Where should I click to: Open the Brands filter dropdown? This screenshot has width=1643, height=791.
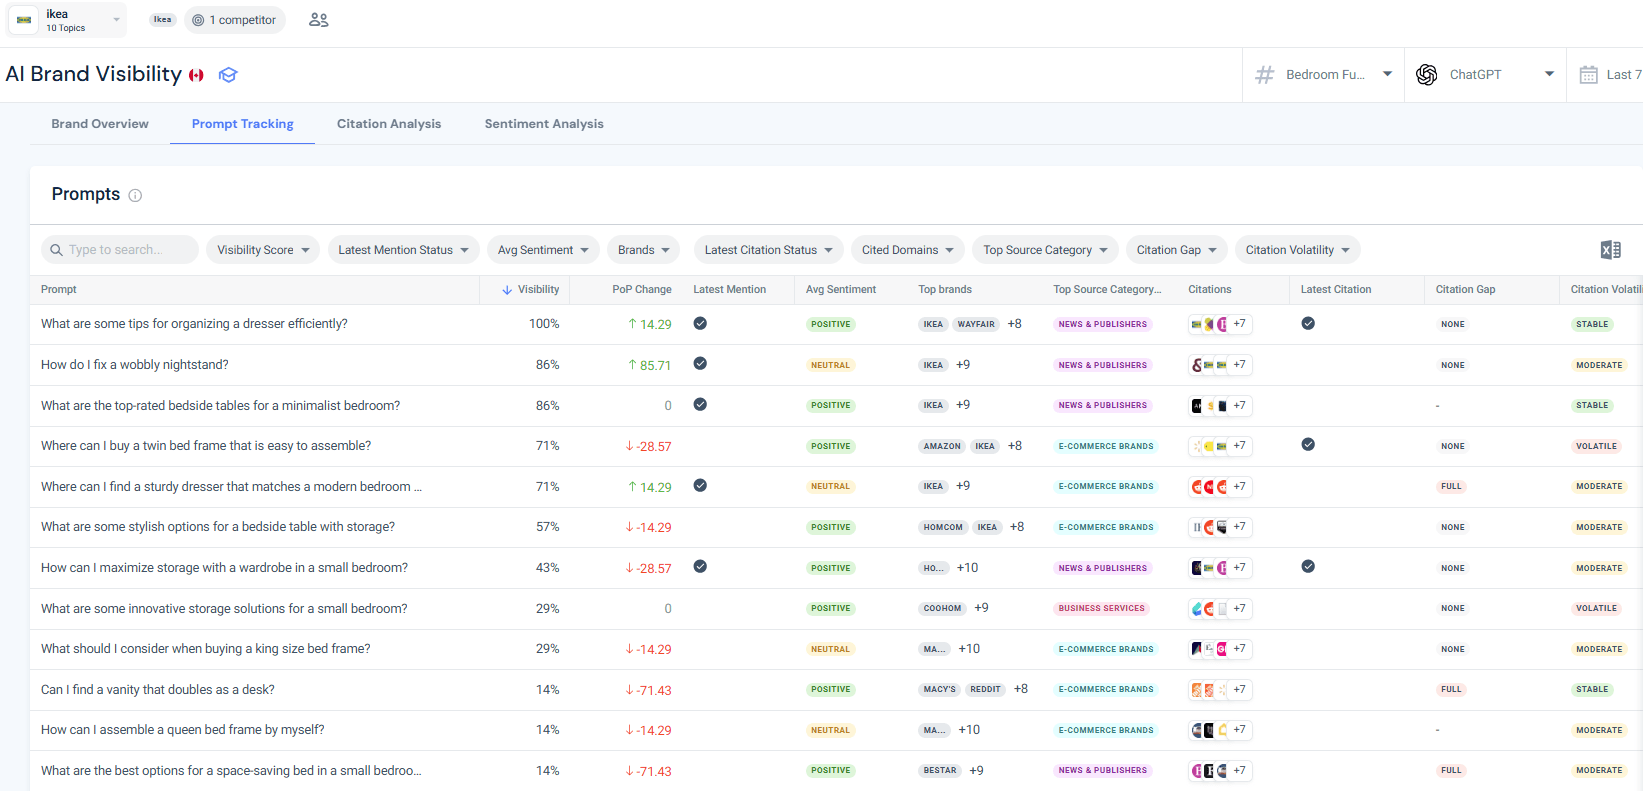[x=643, y=250]
